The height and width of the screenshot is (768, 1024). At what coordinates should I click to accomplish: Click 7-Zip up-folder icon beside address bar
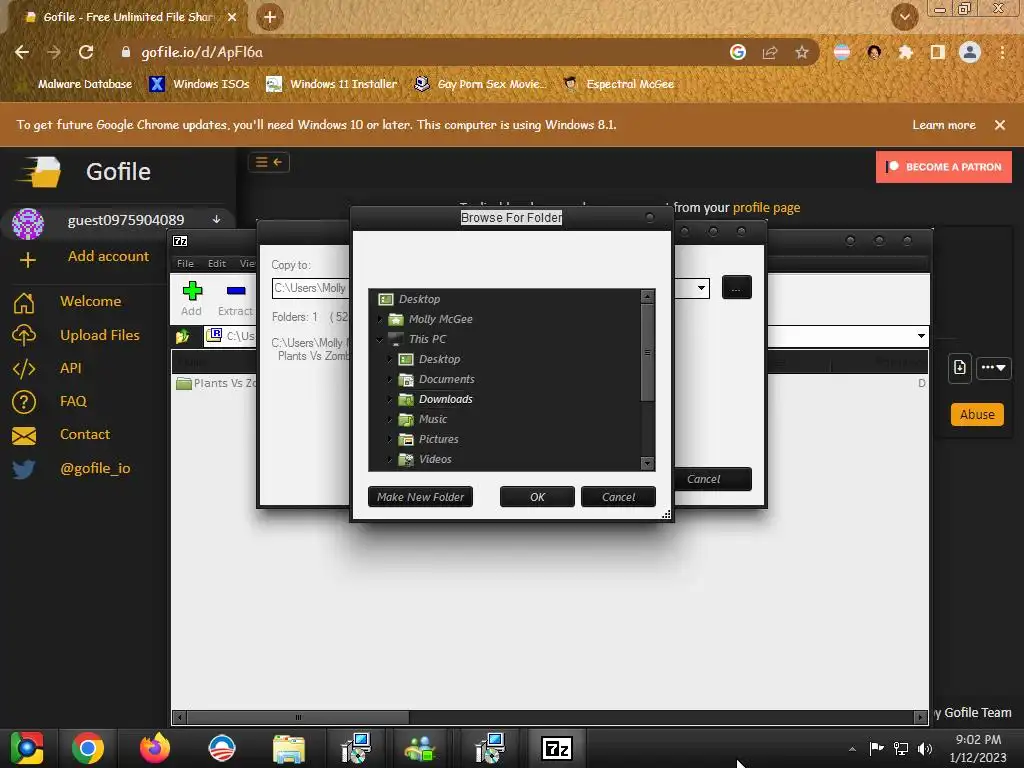182,336
